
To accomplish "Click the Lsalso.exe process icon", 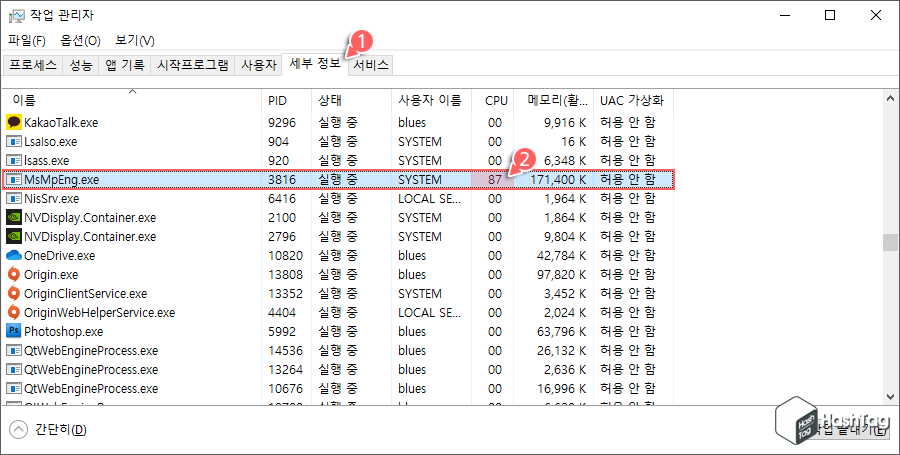I will click(x=14, y=141).
